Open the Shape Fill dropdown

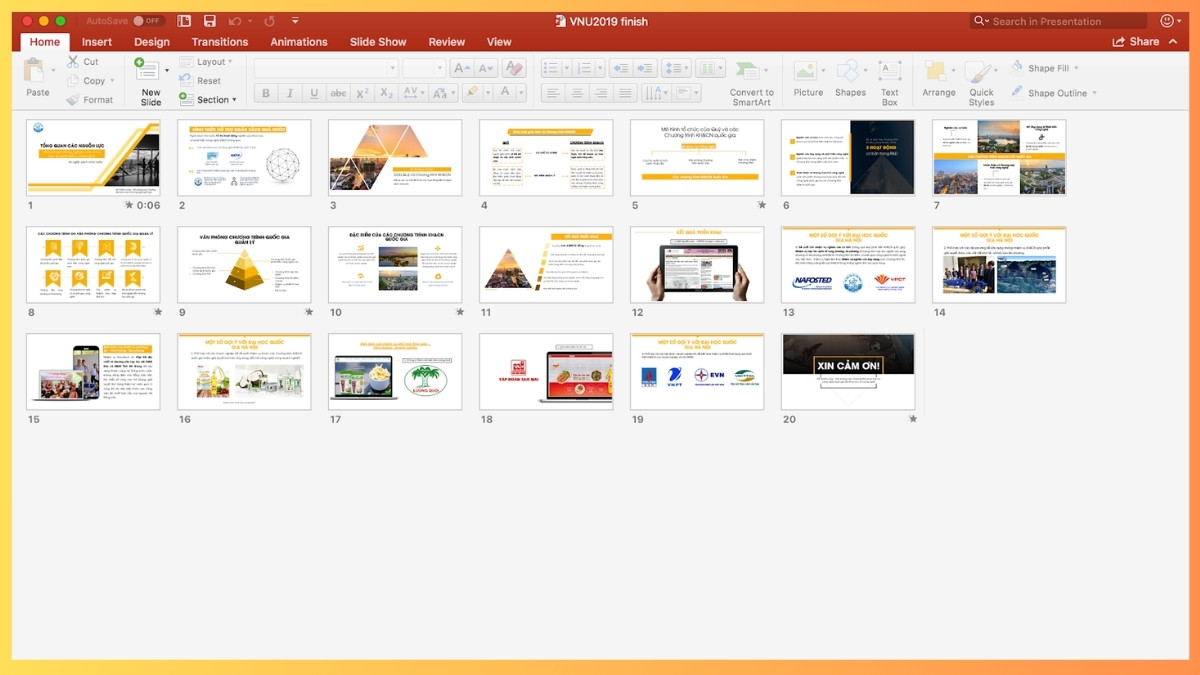click(x=1046, y=67)
